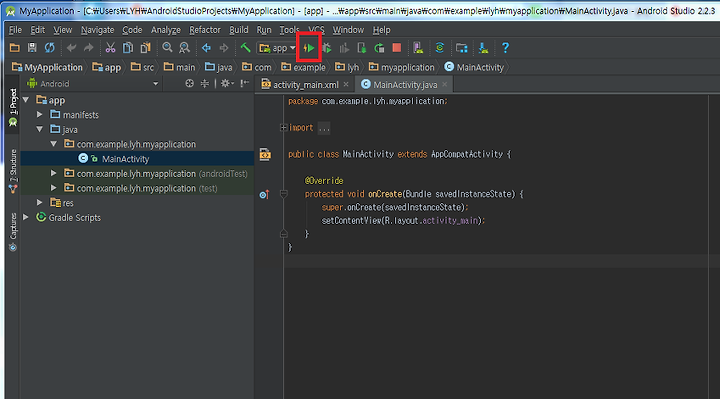Image resolution: width=720 pixels, height=399 pixels.
Task: Click the MainActivity breadcrumb
Action: coord(474,67)
